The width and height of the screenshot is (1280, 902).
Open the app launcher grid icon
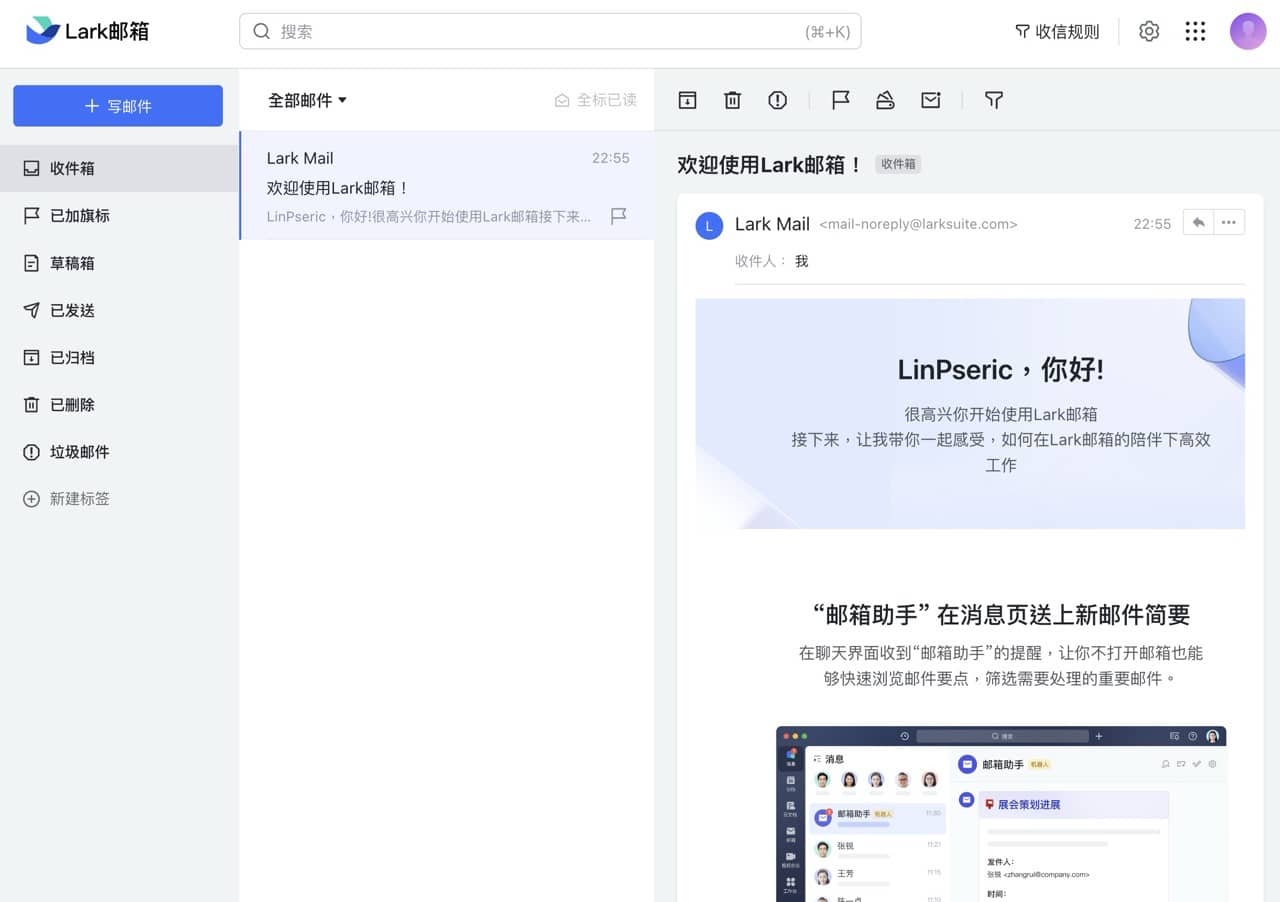1195,32
